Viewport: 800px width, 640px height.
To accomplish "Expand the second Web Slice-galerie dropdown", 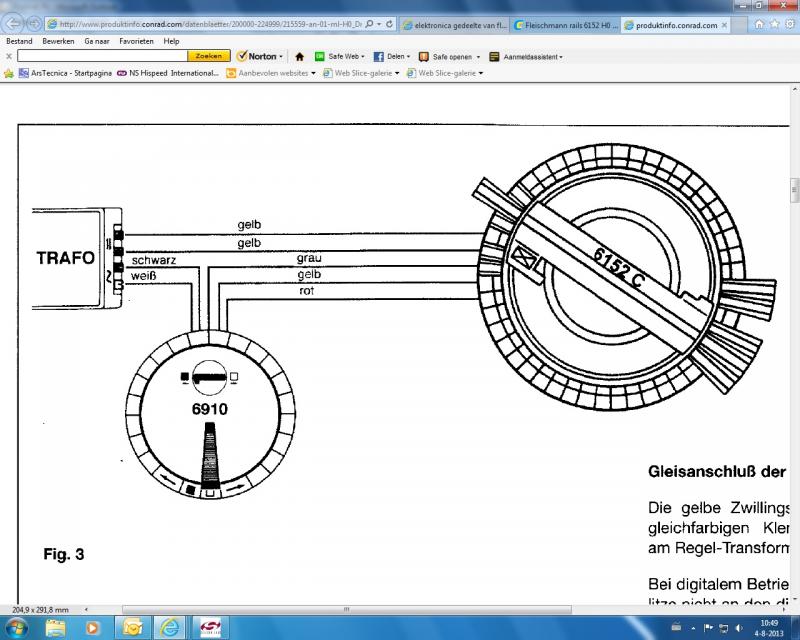I will click(x=481, y=73).
